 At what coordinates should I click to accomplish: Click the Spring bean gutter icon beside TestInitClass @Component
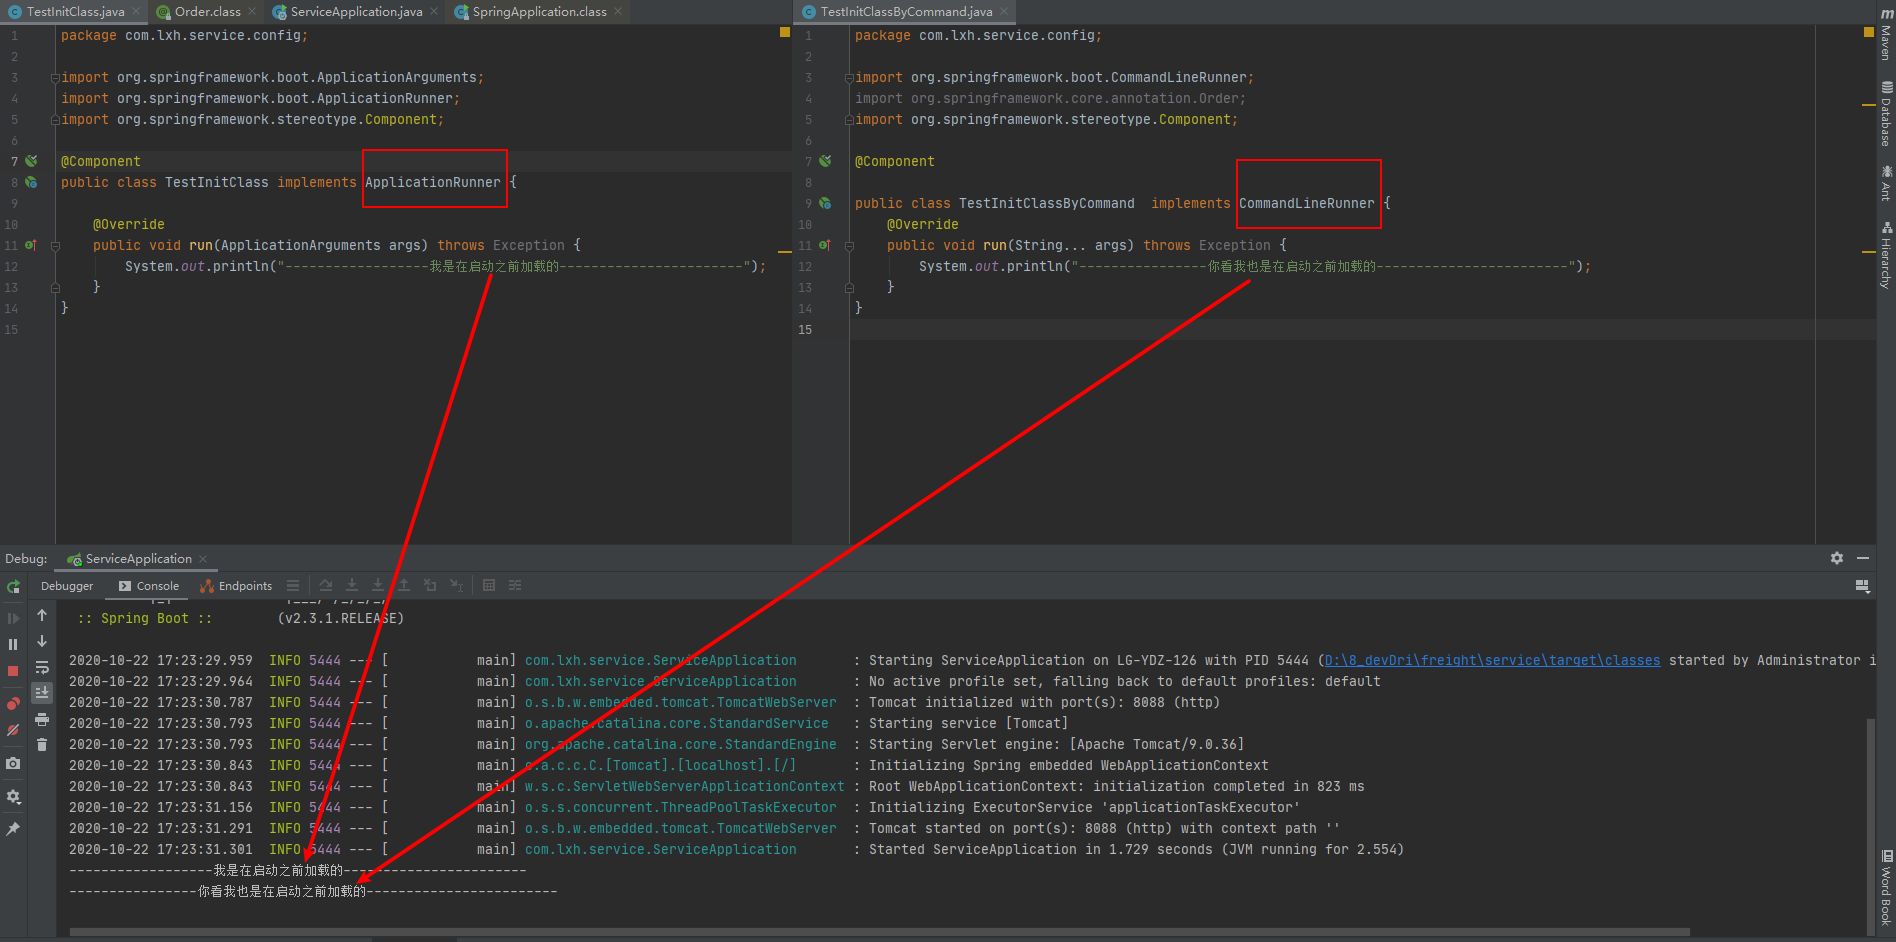(32, 161)
